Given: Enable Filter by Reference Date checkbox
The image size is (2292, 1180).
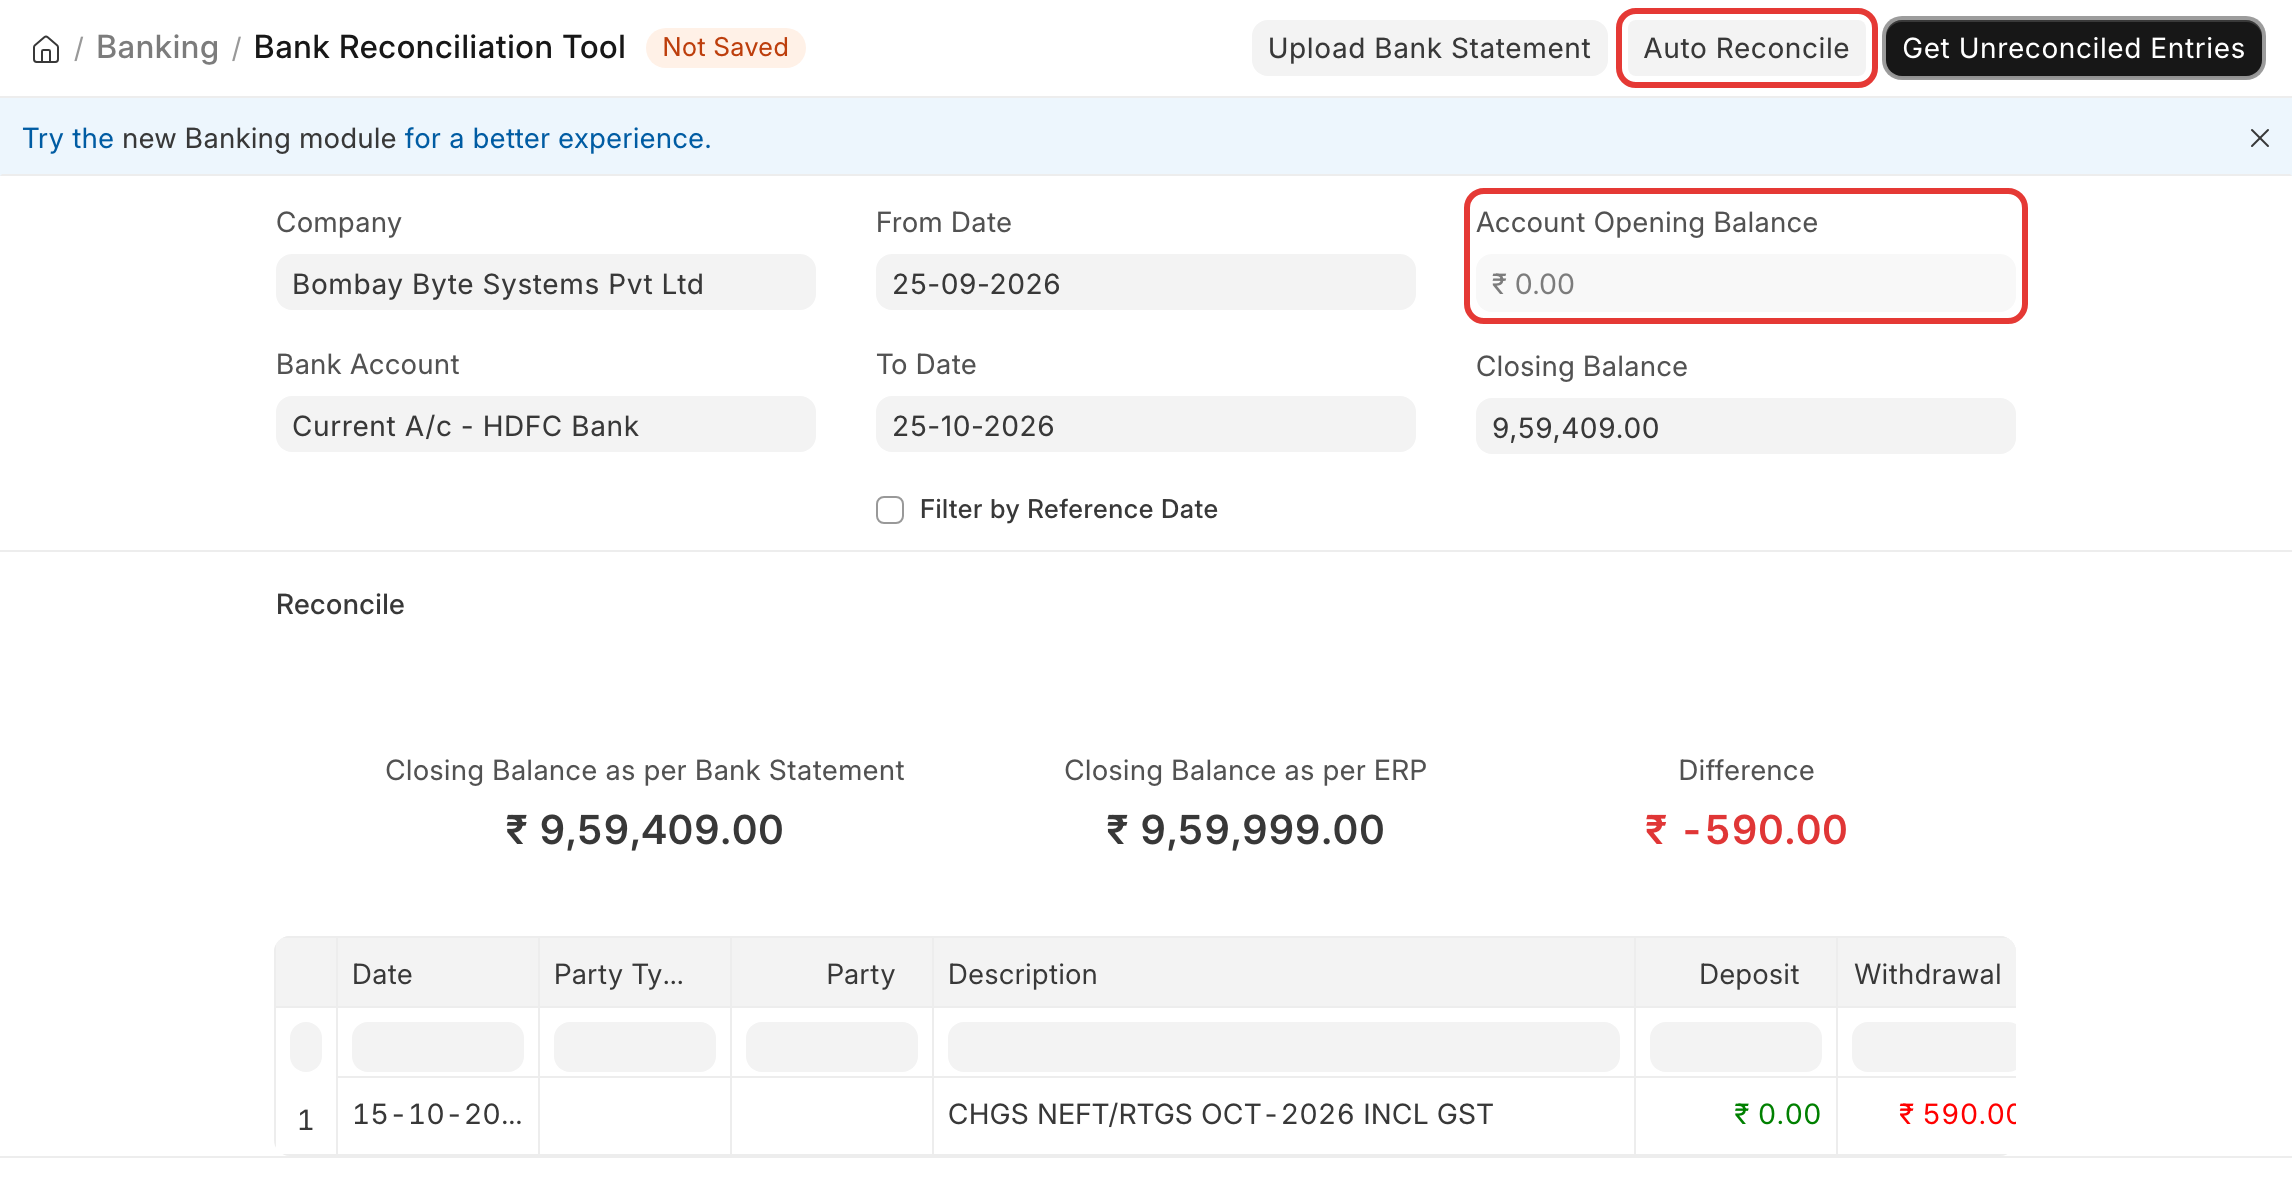Looking at the screenshot, I should click(890, 510).
